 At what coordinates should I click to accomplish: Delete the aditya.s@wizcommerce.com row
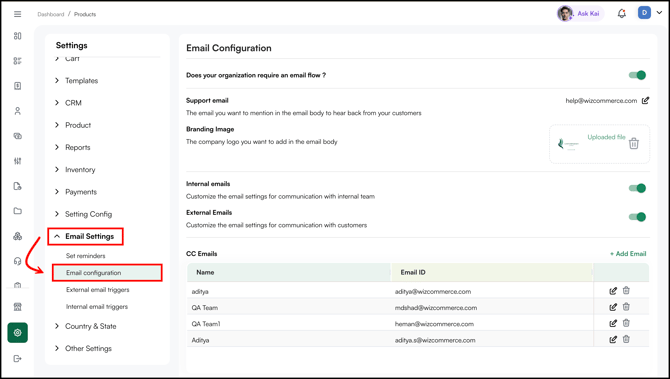pos(626,339)
